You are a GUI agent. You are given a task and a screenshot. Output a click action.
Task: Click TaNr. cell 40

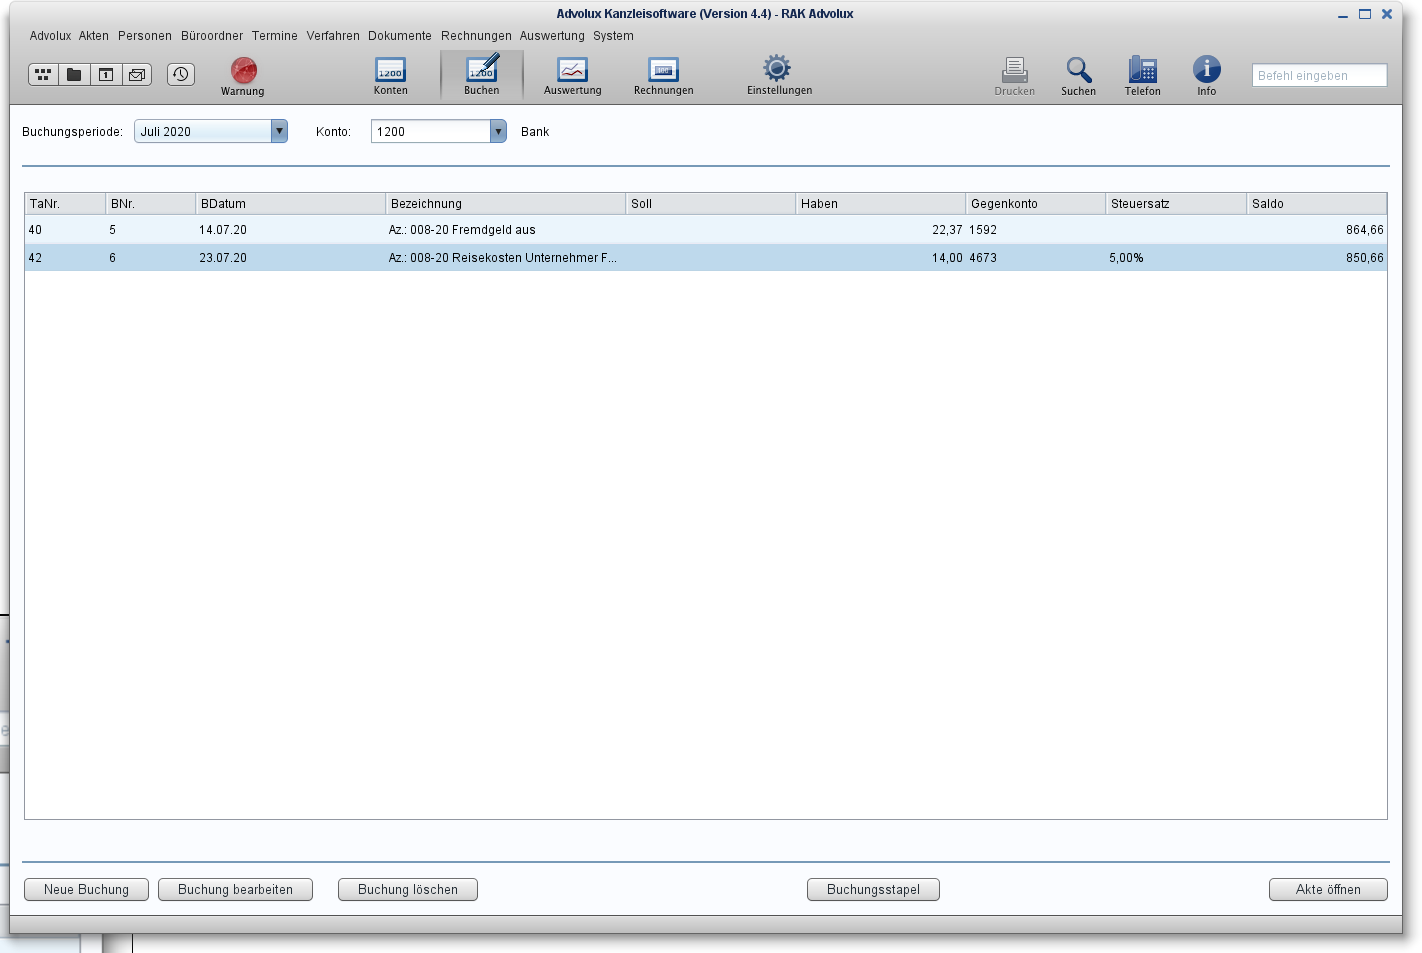click(x=35, y=230)
